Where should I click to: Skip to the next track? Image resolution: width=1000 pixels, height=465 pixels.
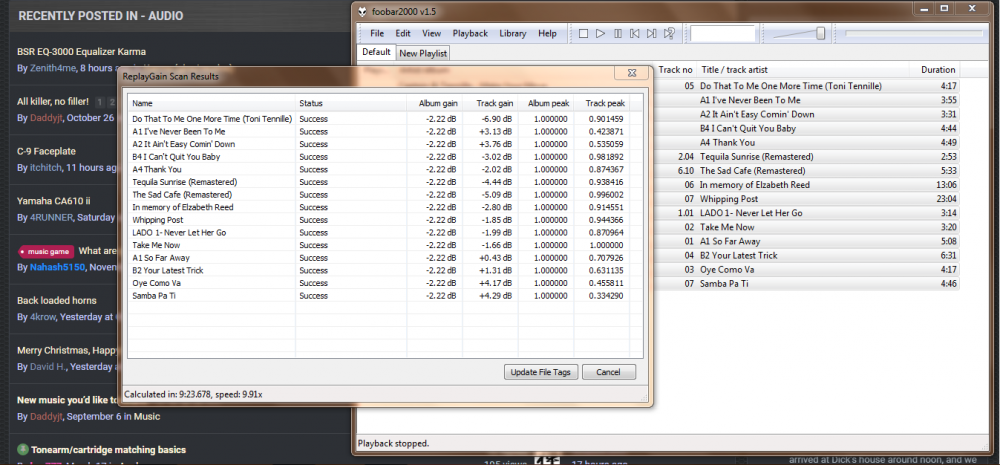pyautogui.click(x=651, y=34)
